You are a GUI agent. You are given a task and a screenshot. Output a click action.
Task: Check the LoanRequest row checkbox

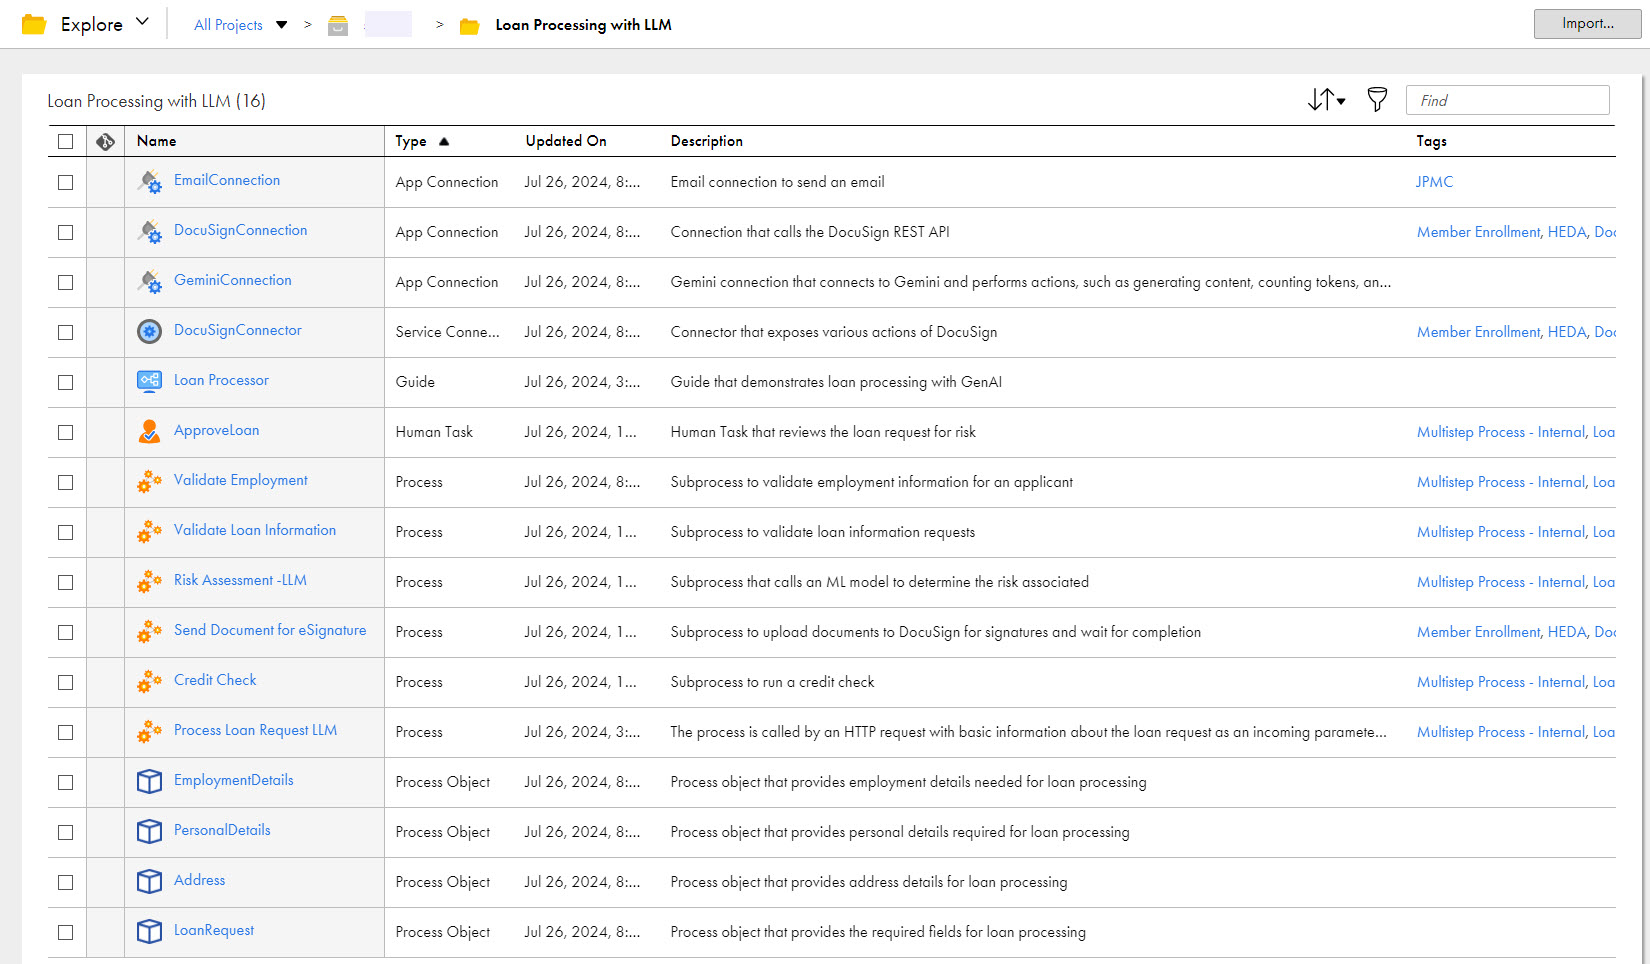tap(66, 933)
